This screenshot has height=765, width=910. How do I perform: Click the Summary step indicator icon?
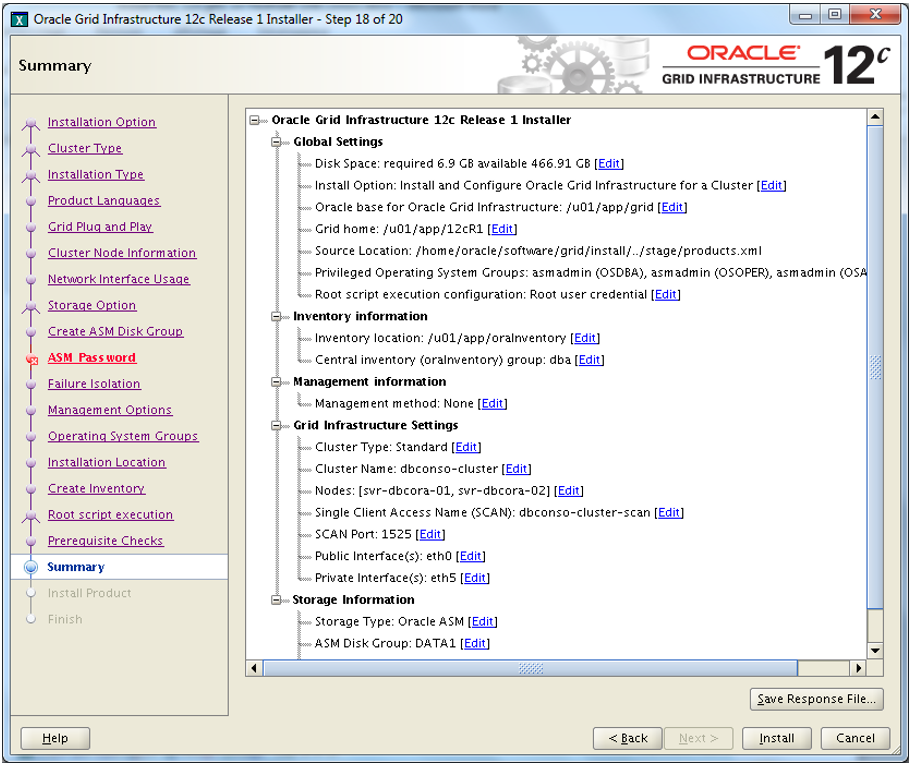click(31, 567)
